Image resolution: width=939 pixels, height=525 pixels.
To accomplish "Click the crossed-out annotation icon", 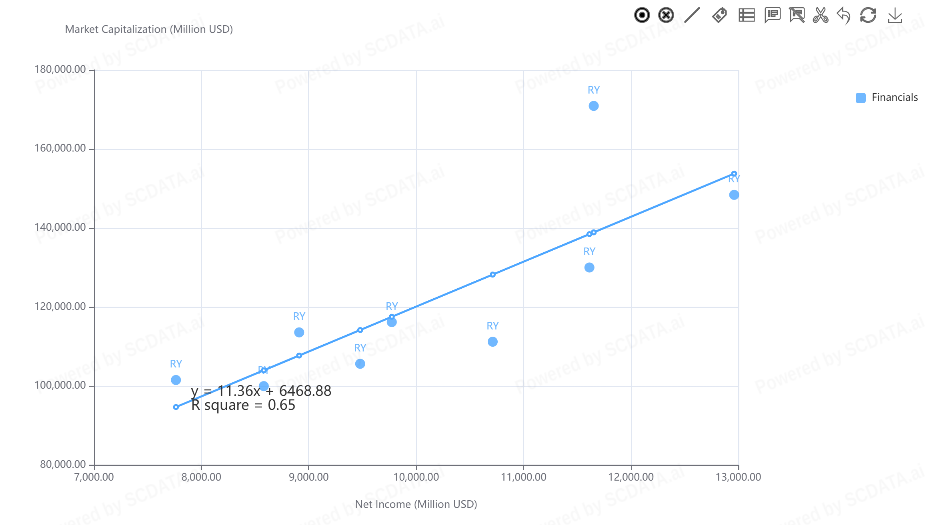I will coord(797,15).
